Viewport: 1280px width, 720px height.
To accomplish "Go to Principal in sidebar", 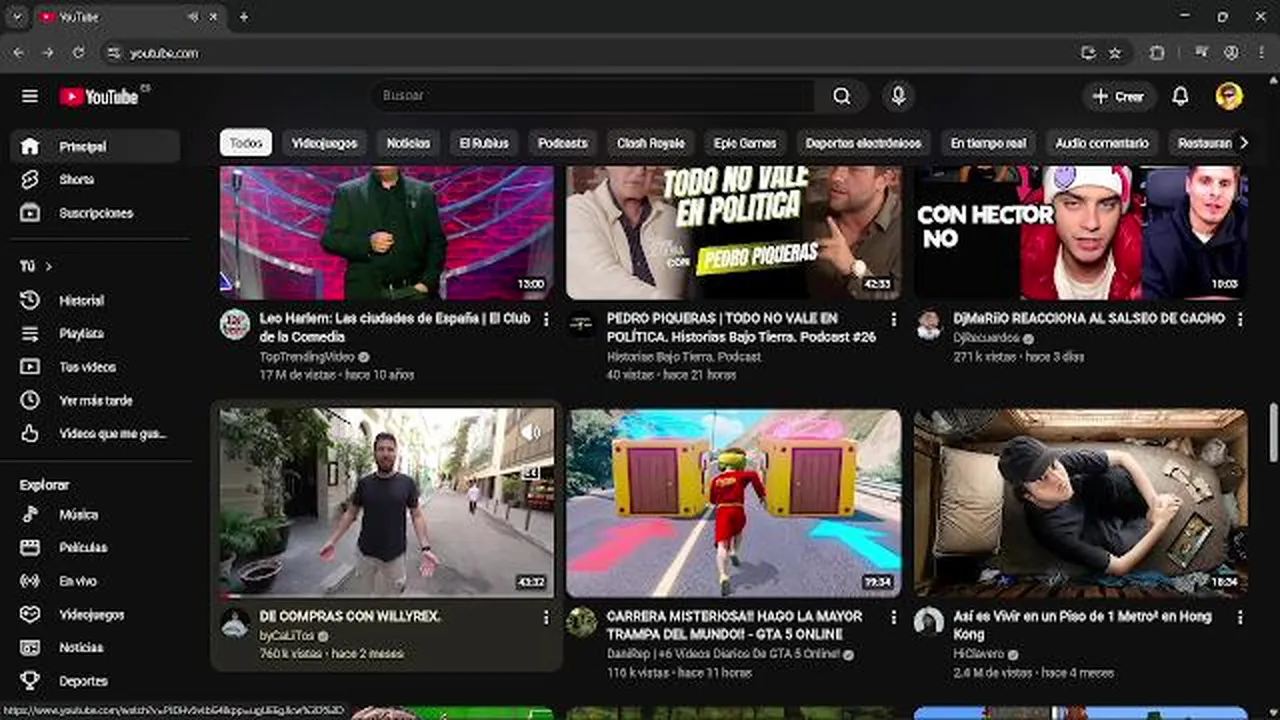I will click(x=96, y=146).
